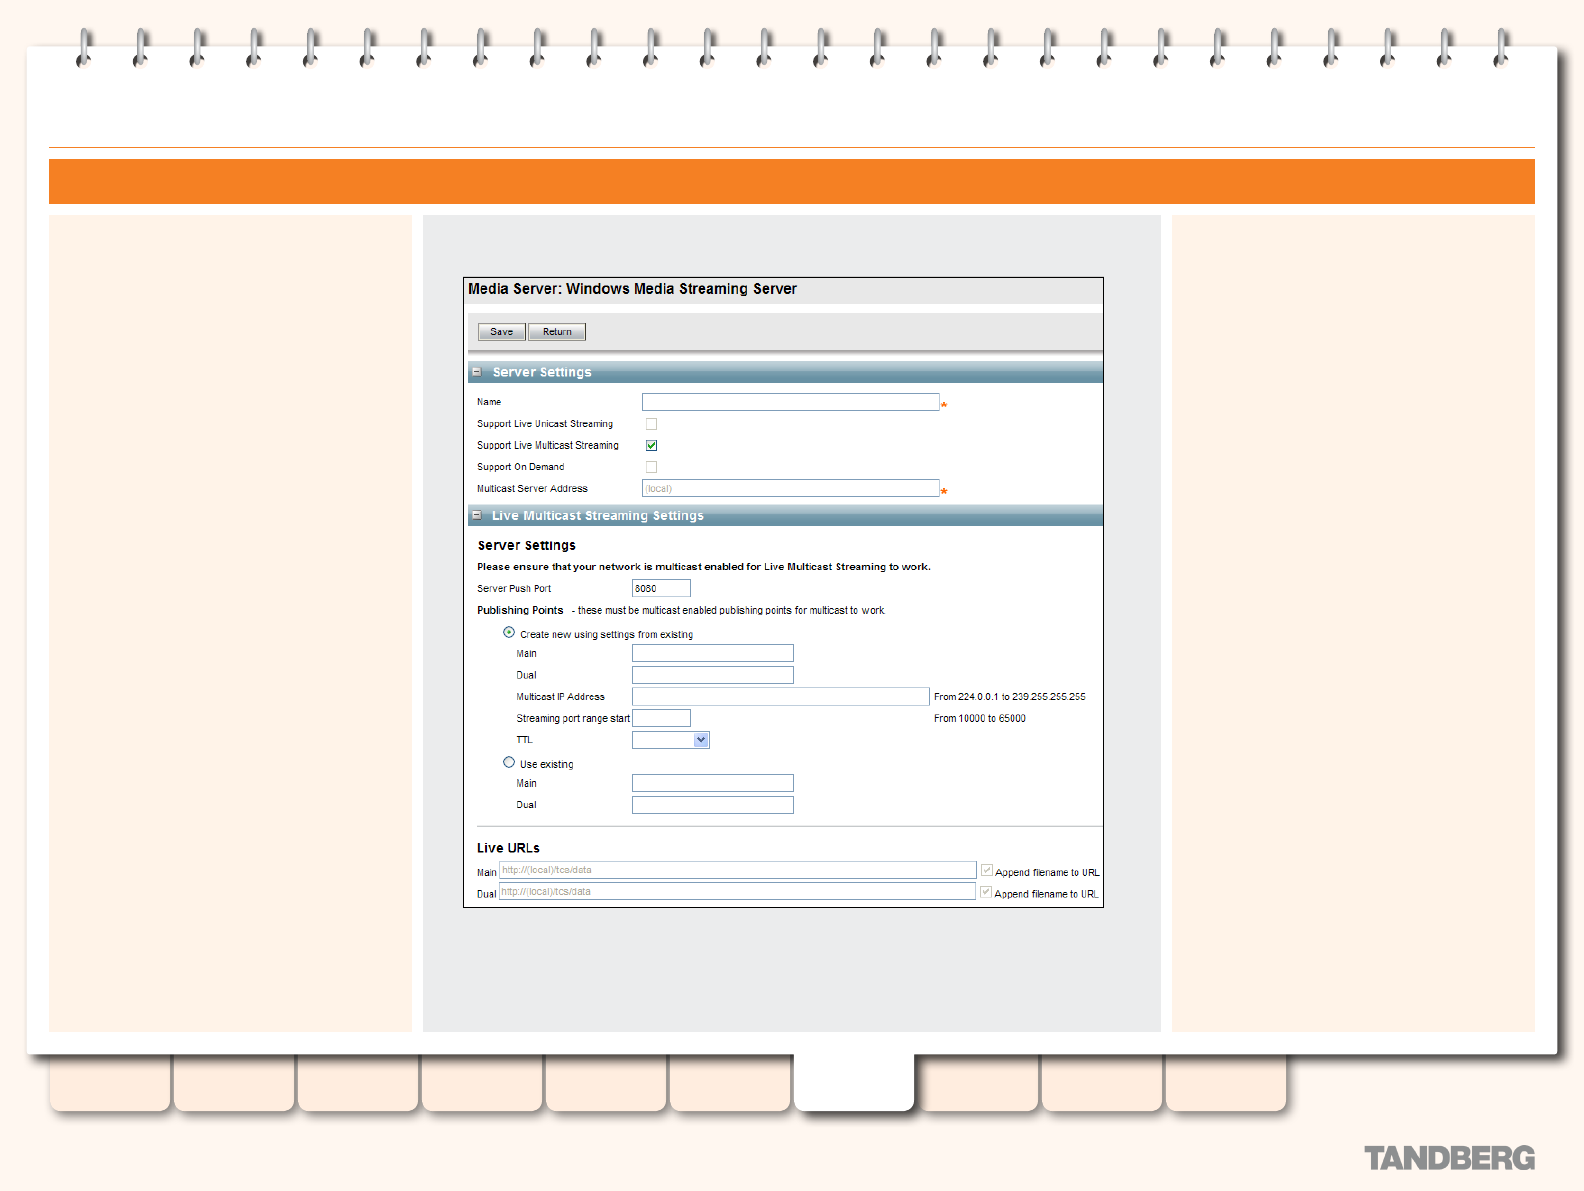Image resolution: width=1584 pixels, height=1191 pixels.
Task: Click the 'From 224.0.0.1 to 239.255.255.255' hint text
Action: point(1009,697)
